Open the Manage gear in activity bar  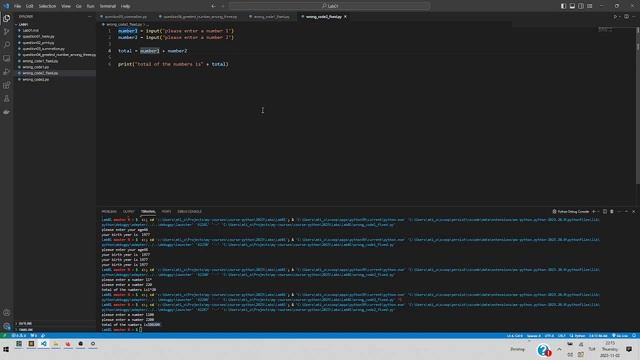point(7,326)
